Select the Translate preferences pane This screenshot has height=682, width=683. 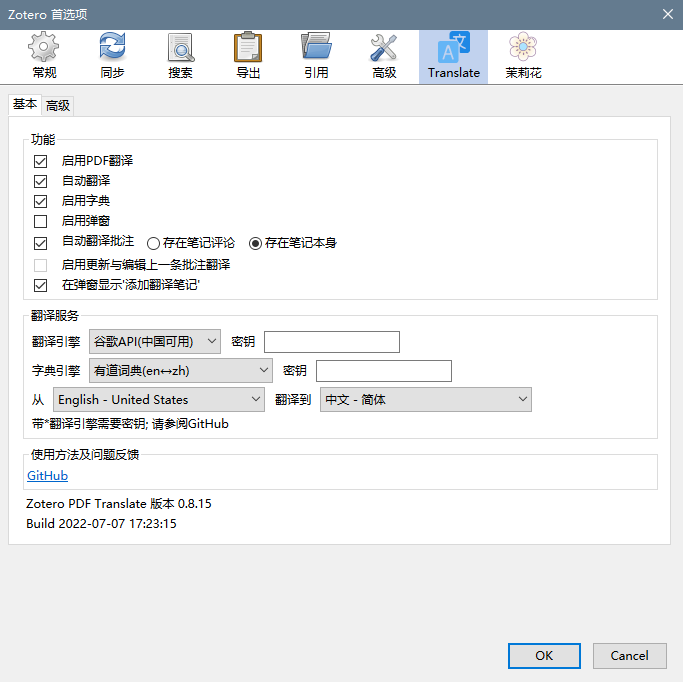(x=453, y=56)
